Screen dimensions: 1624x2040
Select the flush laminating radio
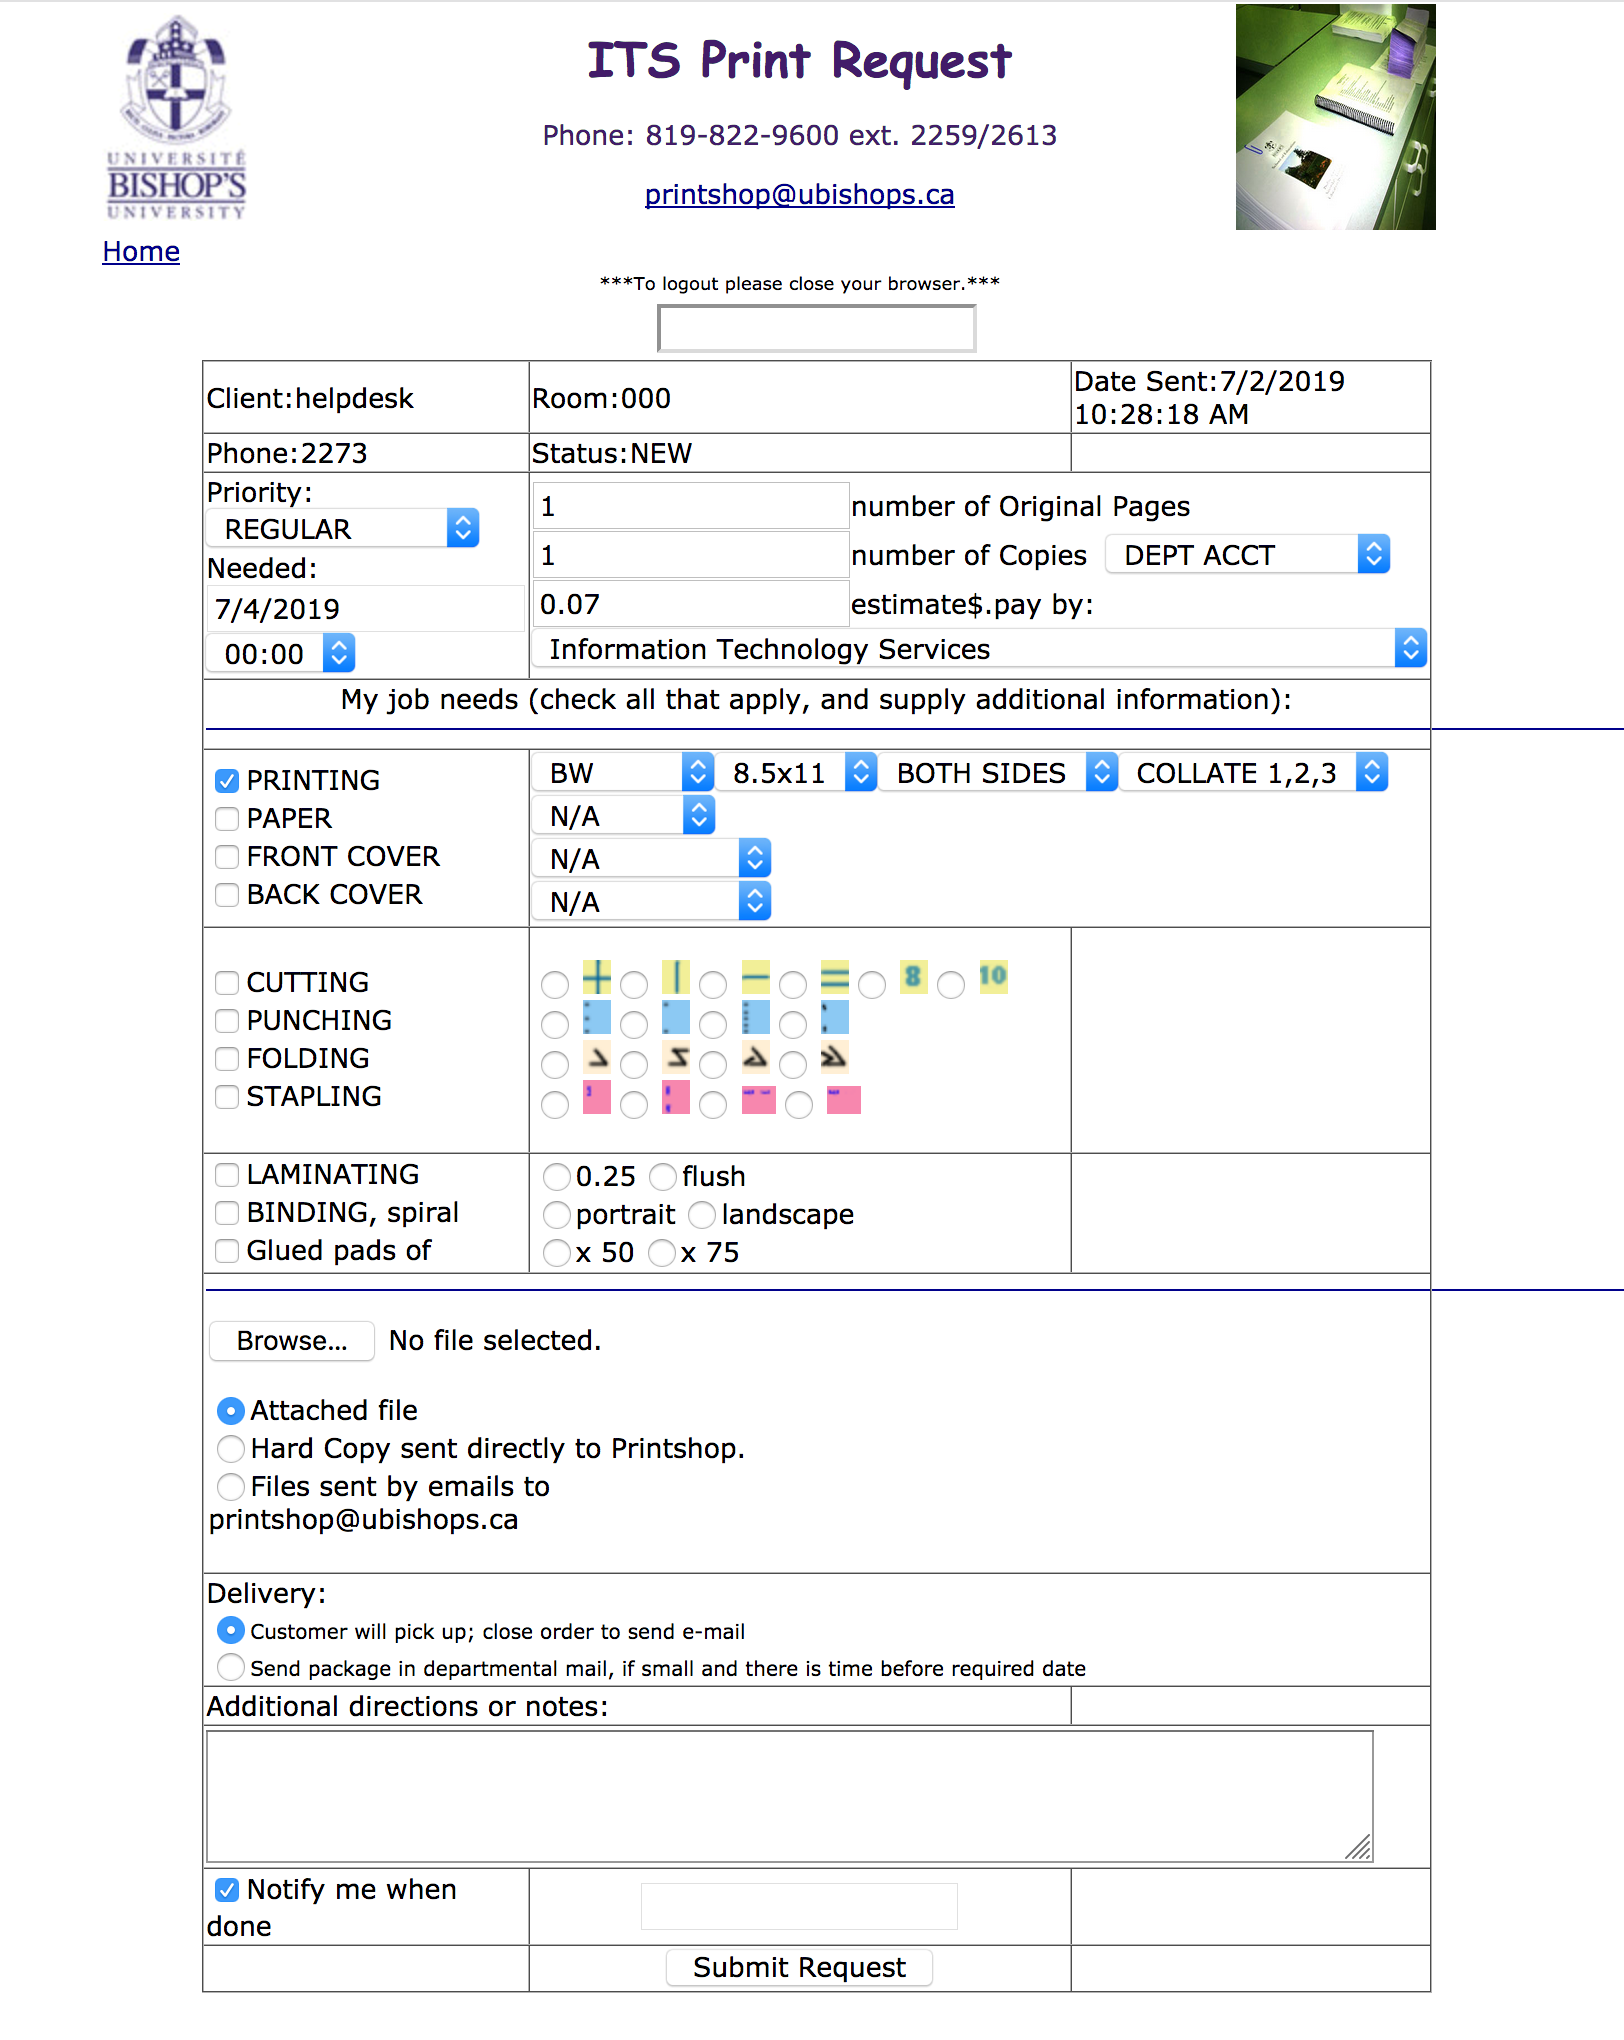tap(663, 1177)
